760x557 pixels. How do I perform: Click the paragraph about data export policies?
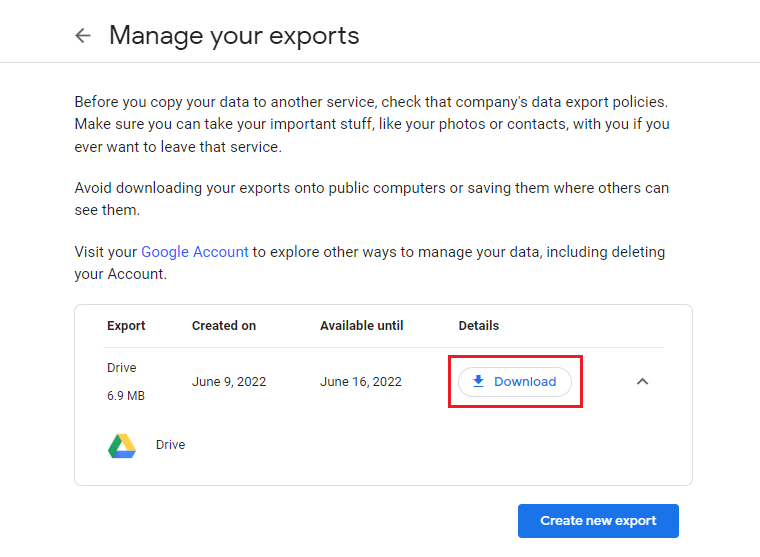coord(372,124)
